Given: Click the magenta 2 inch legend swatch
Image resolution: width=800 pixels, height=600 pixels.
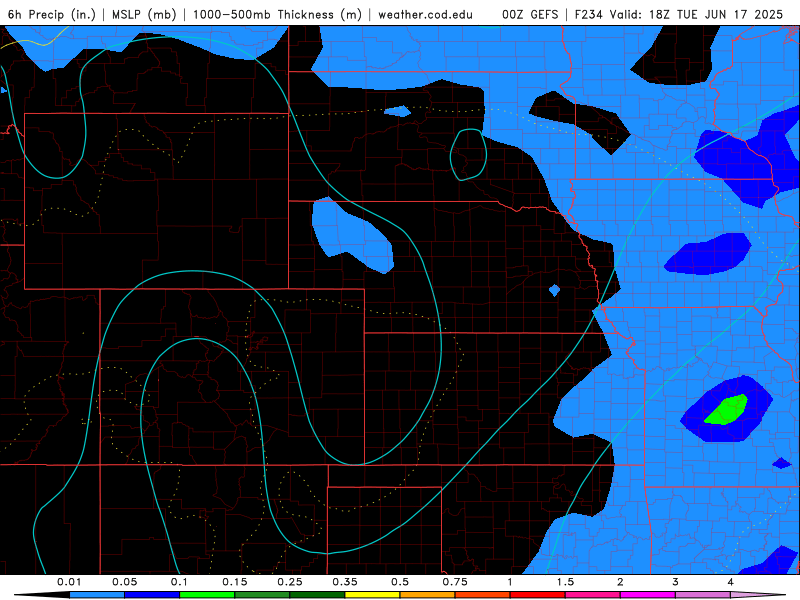Looking at the screenshot, I should [648, 595].
